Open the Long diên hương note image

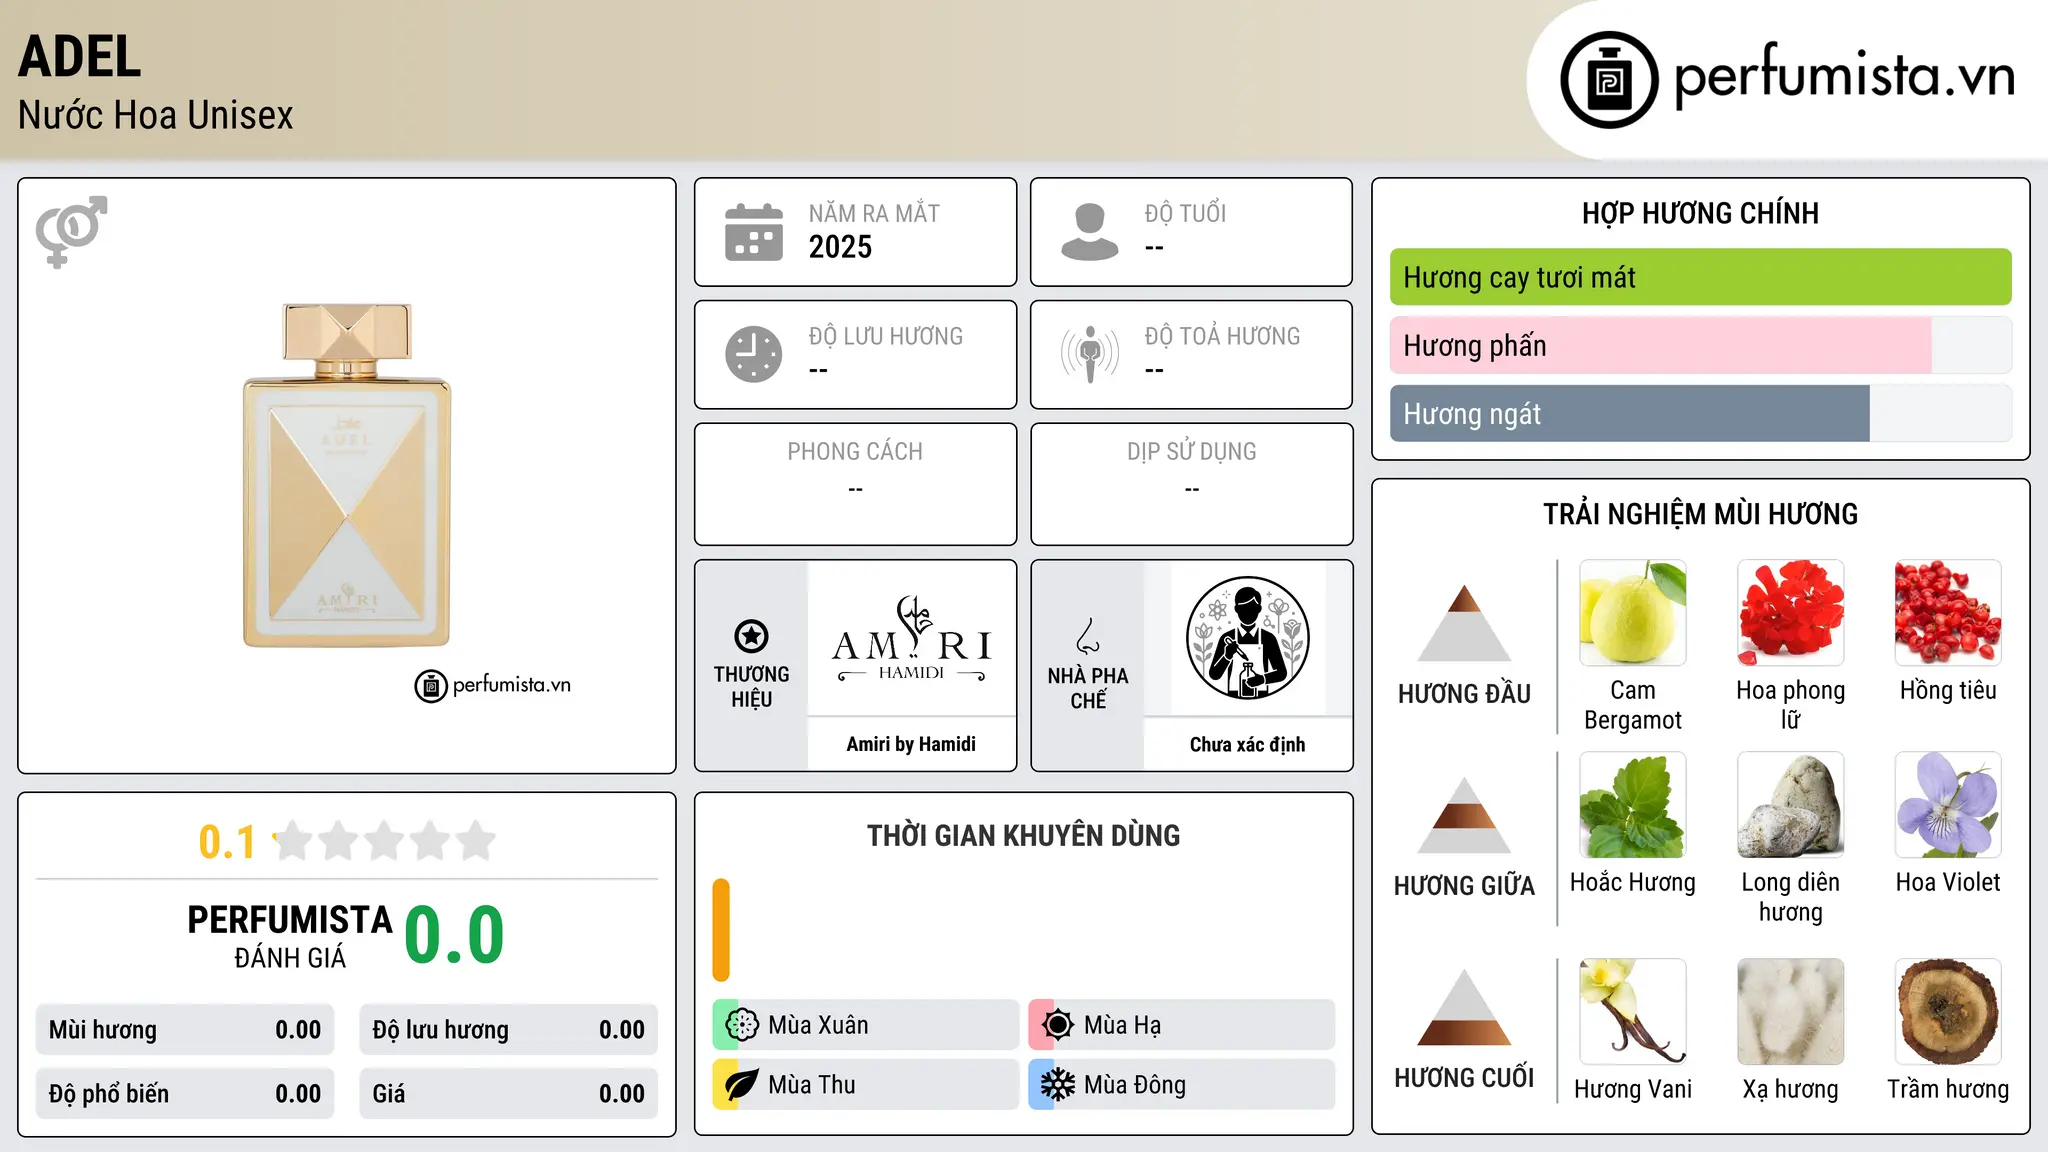click(1790, 805)
